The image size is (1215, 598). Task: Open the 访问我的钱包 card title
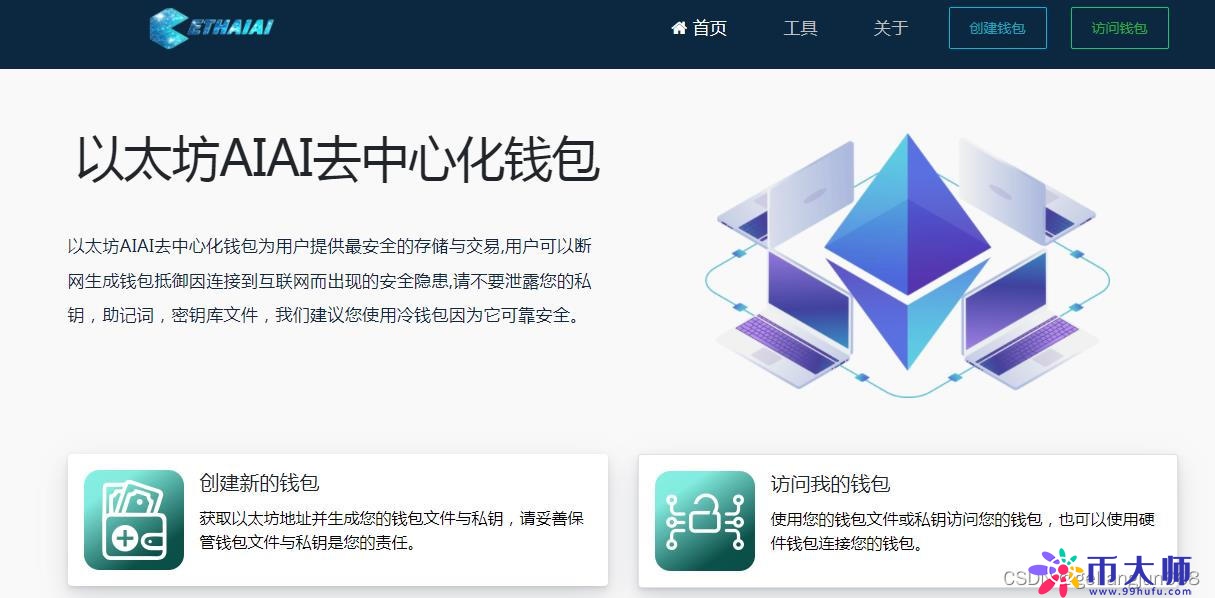(x=830, y=484)
